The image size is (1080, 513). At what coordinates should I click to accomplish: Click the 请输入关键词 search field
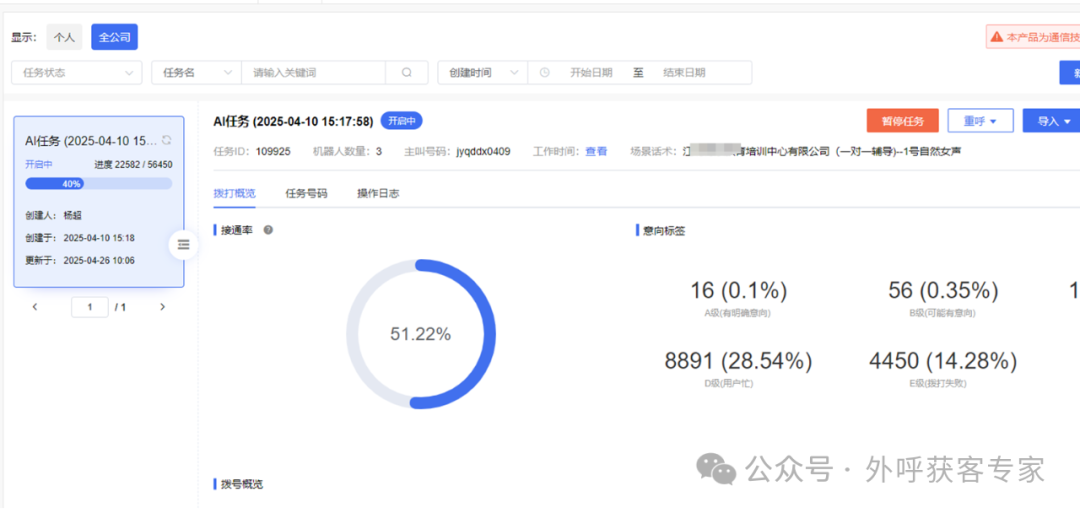pos(313,73)
